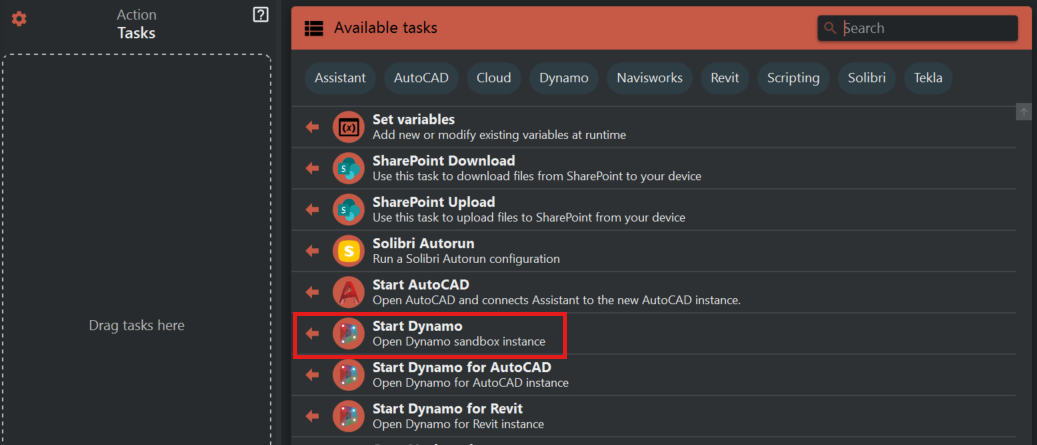The height and width of the screenshot is (445, 1037).
Task: Add SharePoint Download using its arrow
Action: point(312,168)
